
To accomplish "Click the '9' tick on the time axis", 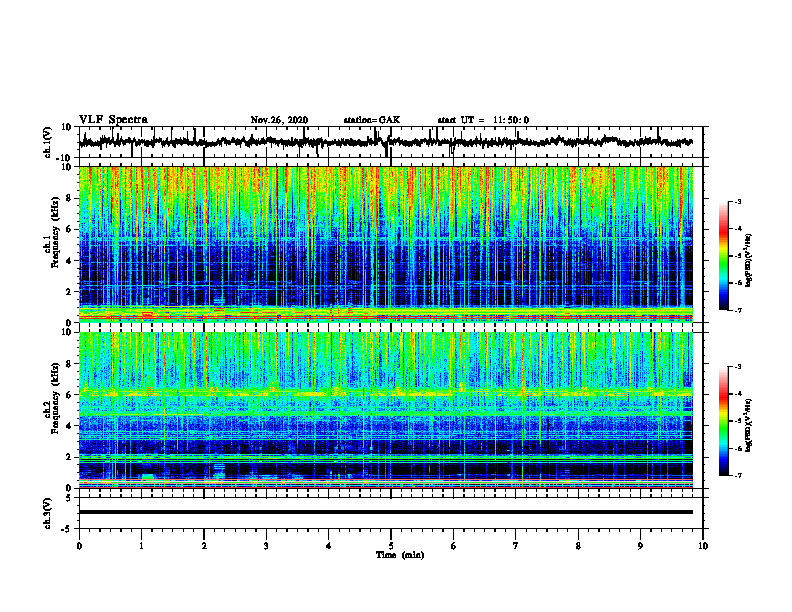I will pyautogui.click(x=640, y=546).
